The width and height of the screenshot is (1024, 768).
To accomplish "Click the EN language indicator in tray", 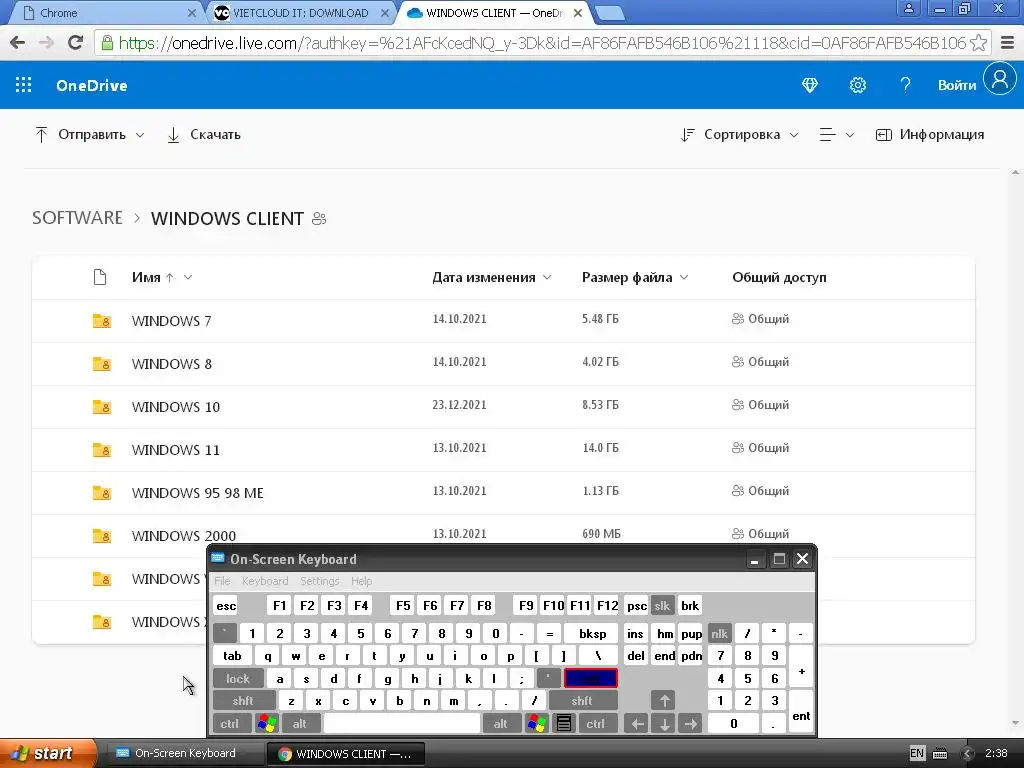I will pos(917,753).
